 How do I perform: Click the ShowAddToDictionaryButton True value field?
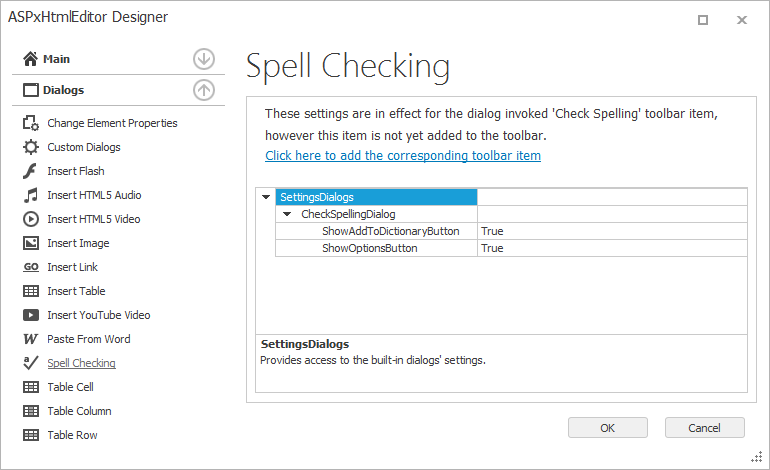[612, 231]
